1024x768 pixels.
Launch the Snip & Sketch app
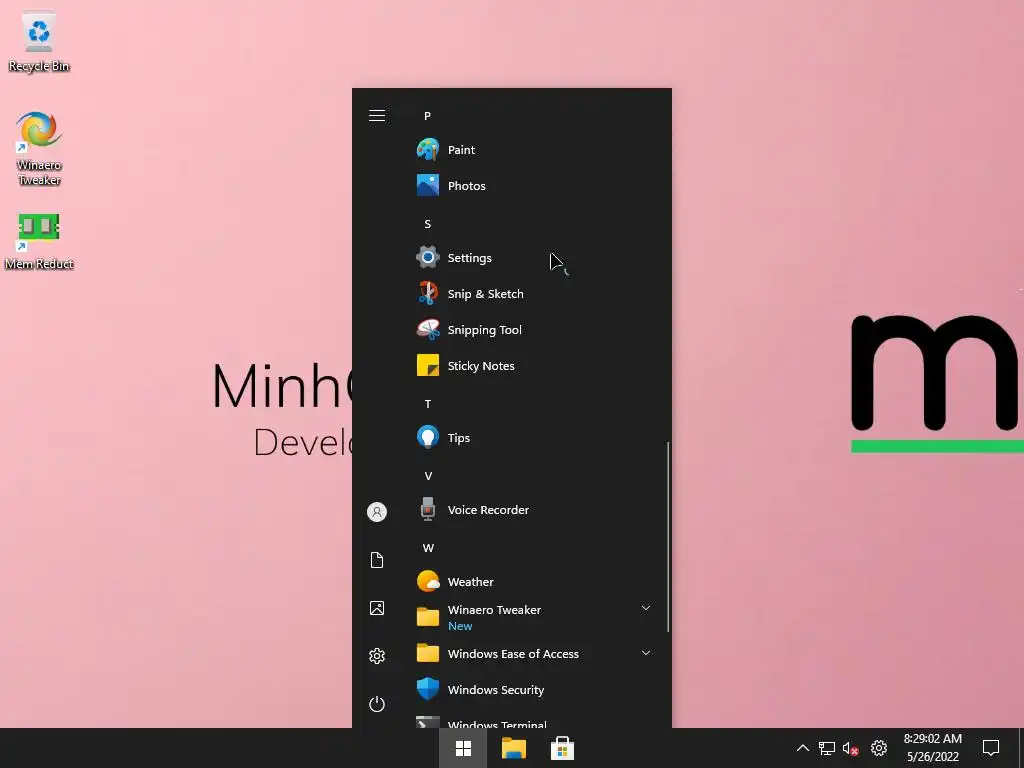(x=534, y=293)
